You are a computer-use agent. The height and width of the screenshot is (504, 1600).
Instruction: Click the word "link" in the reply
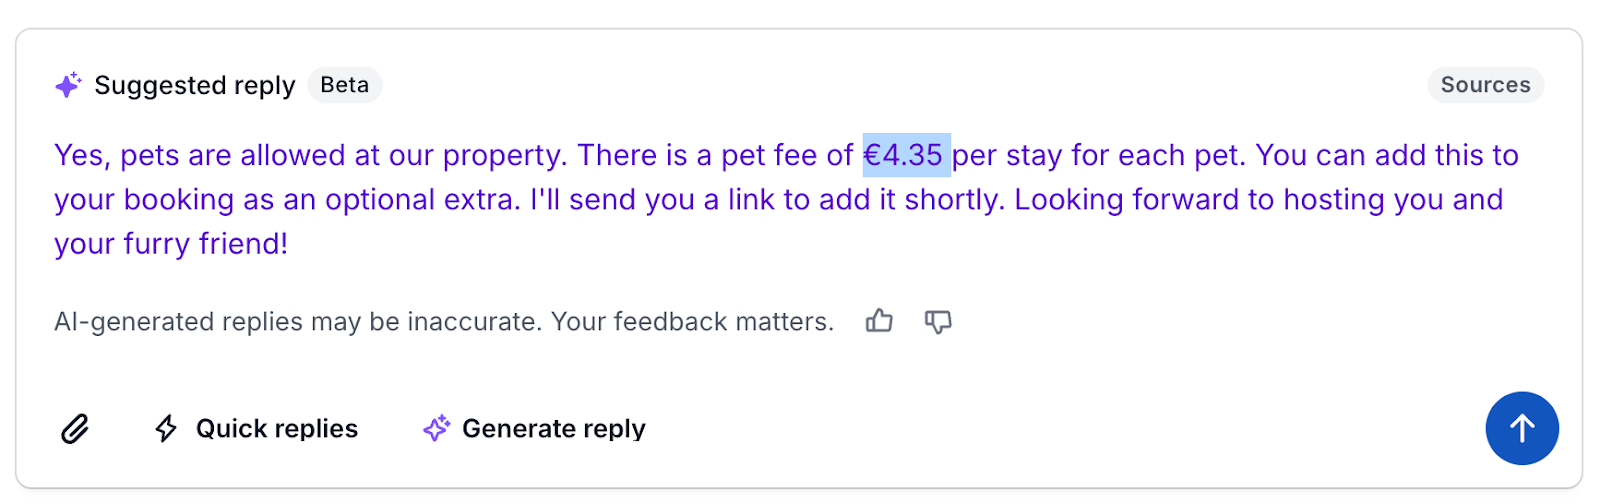[x=750, y=200]
